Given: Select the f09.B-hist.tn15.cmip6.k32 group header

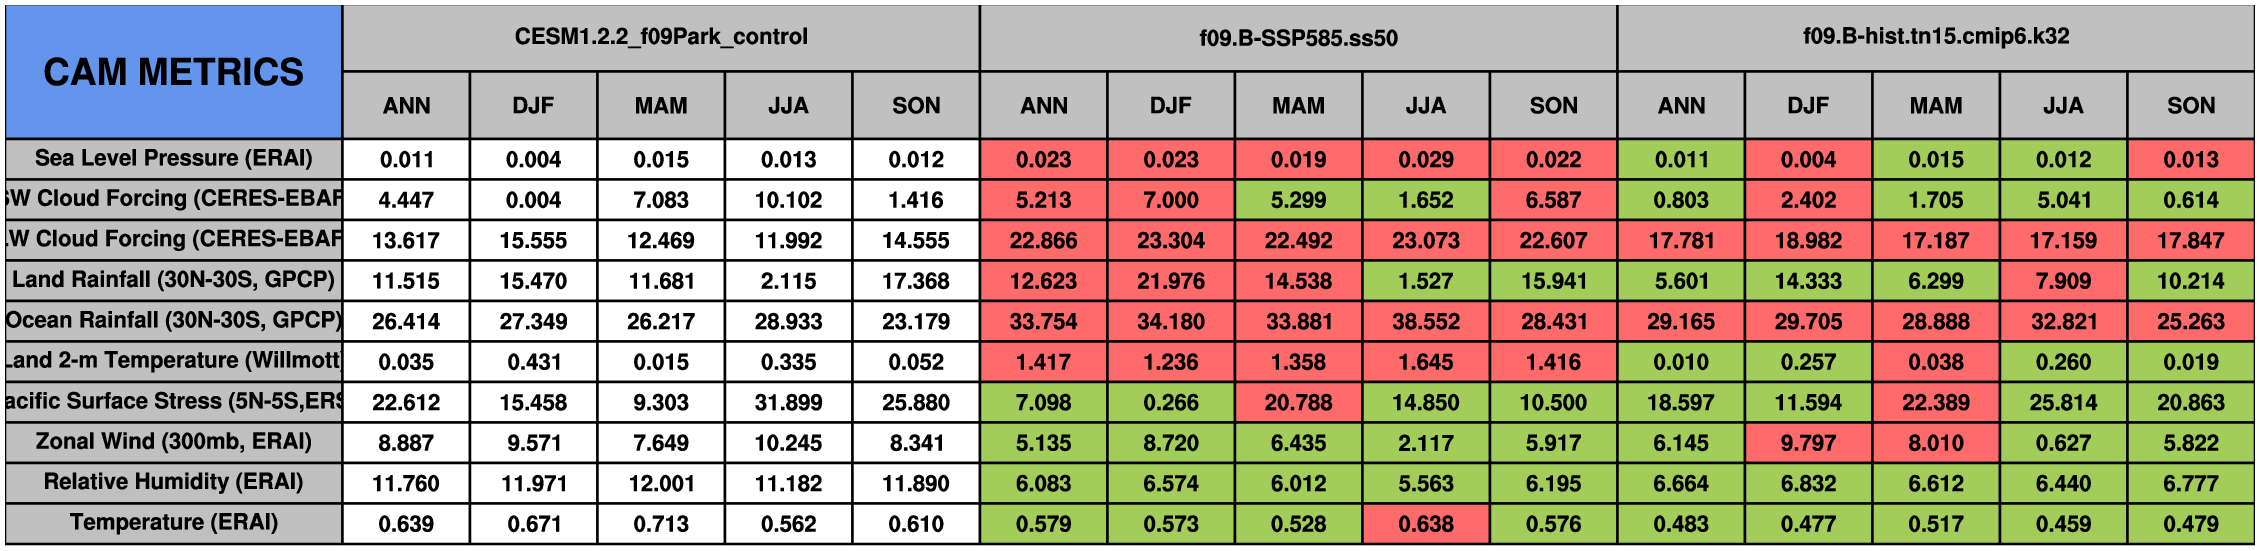Looking at the screenshot, I should coord(1936,37).
